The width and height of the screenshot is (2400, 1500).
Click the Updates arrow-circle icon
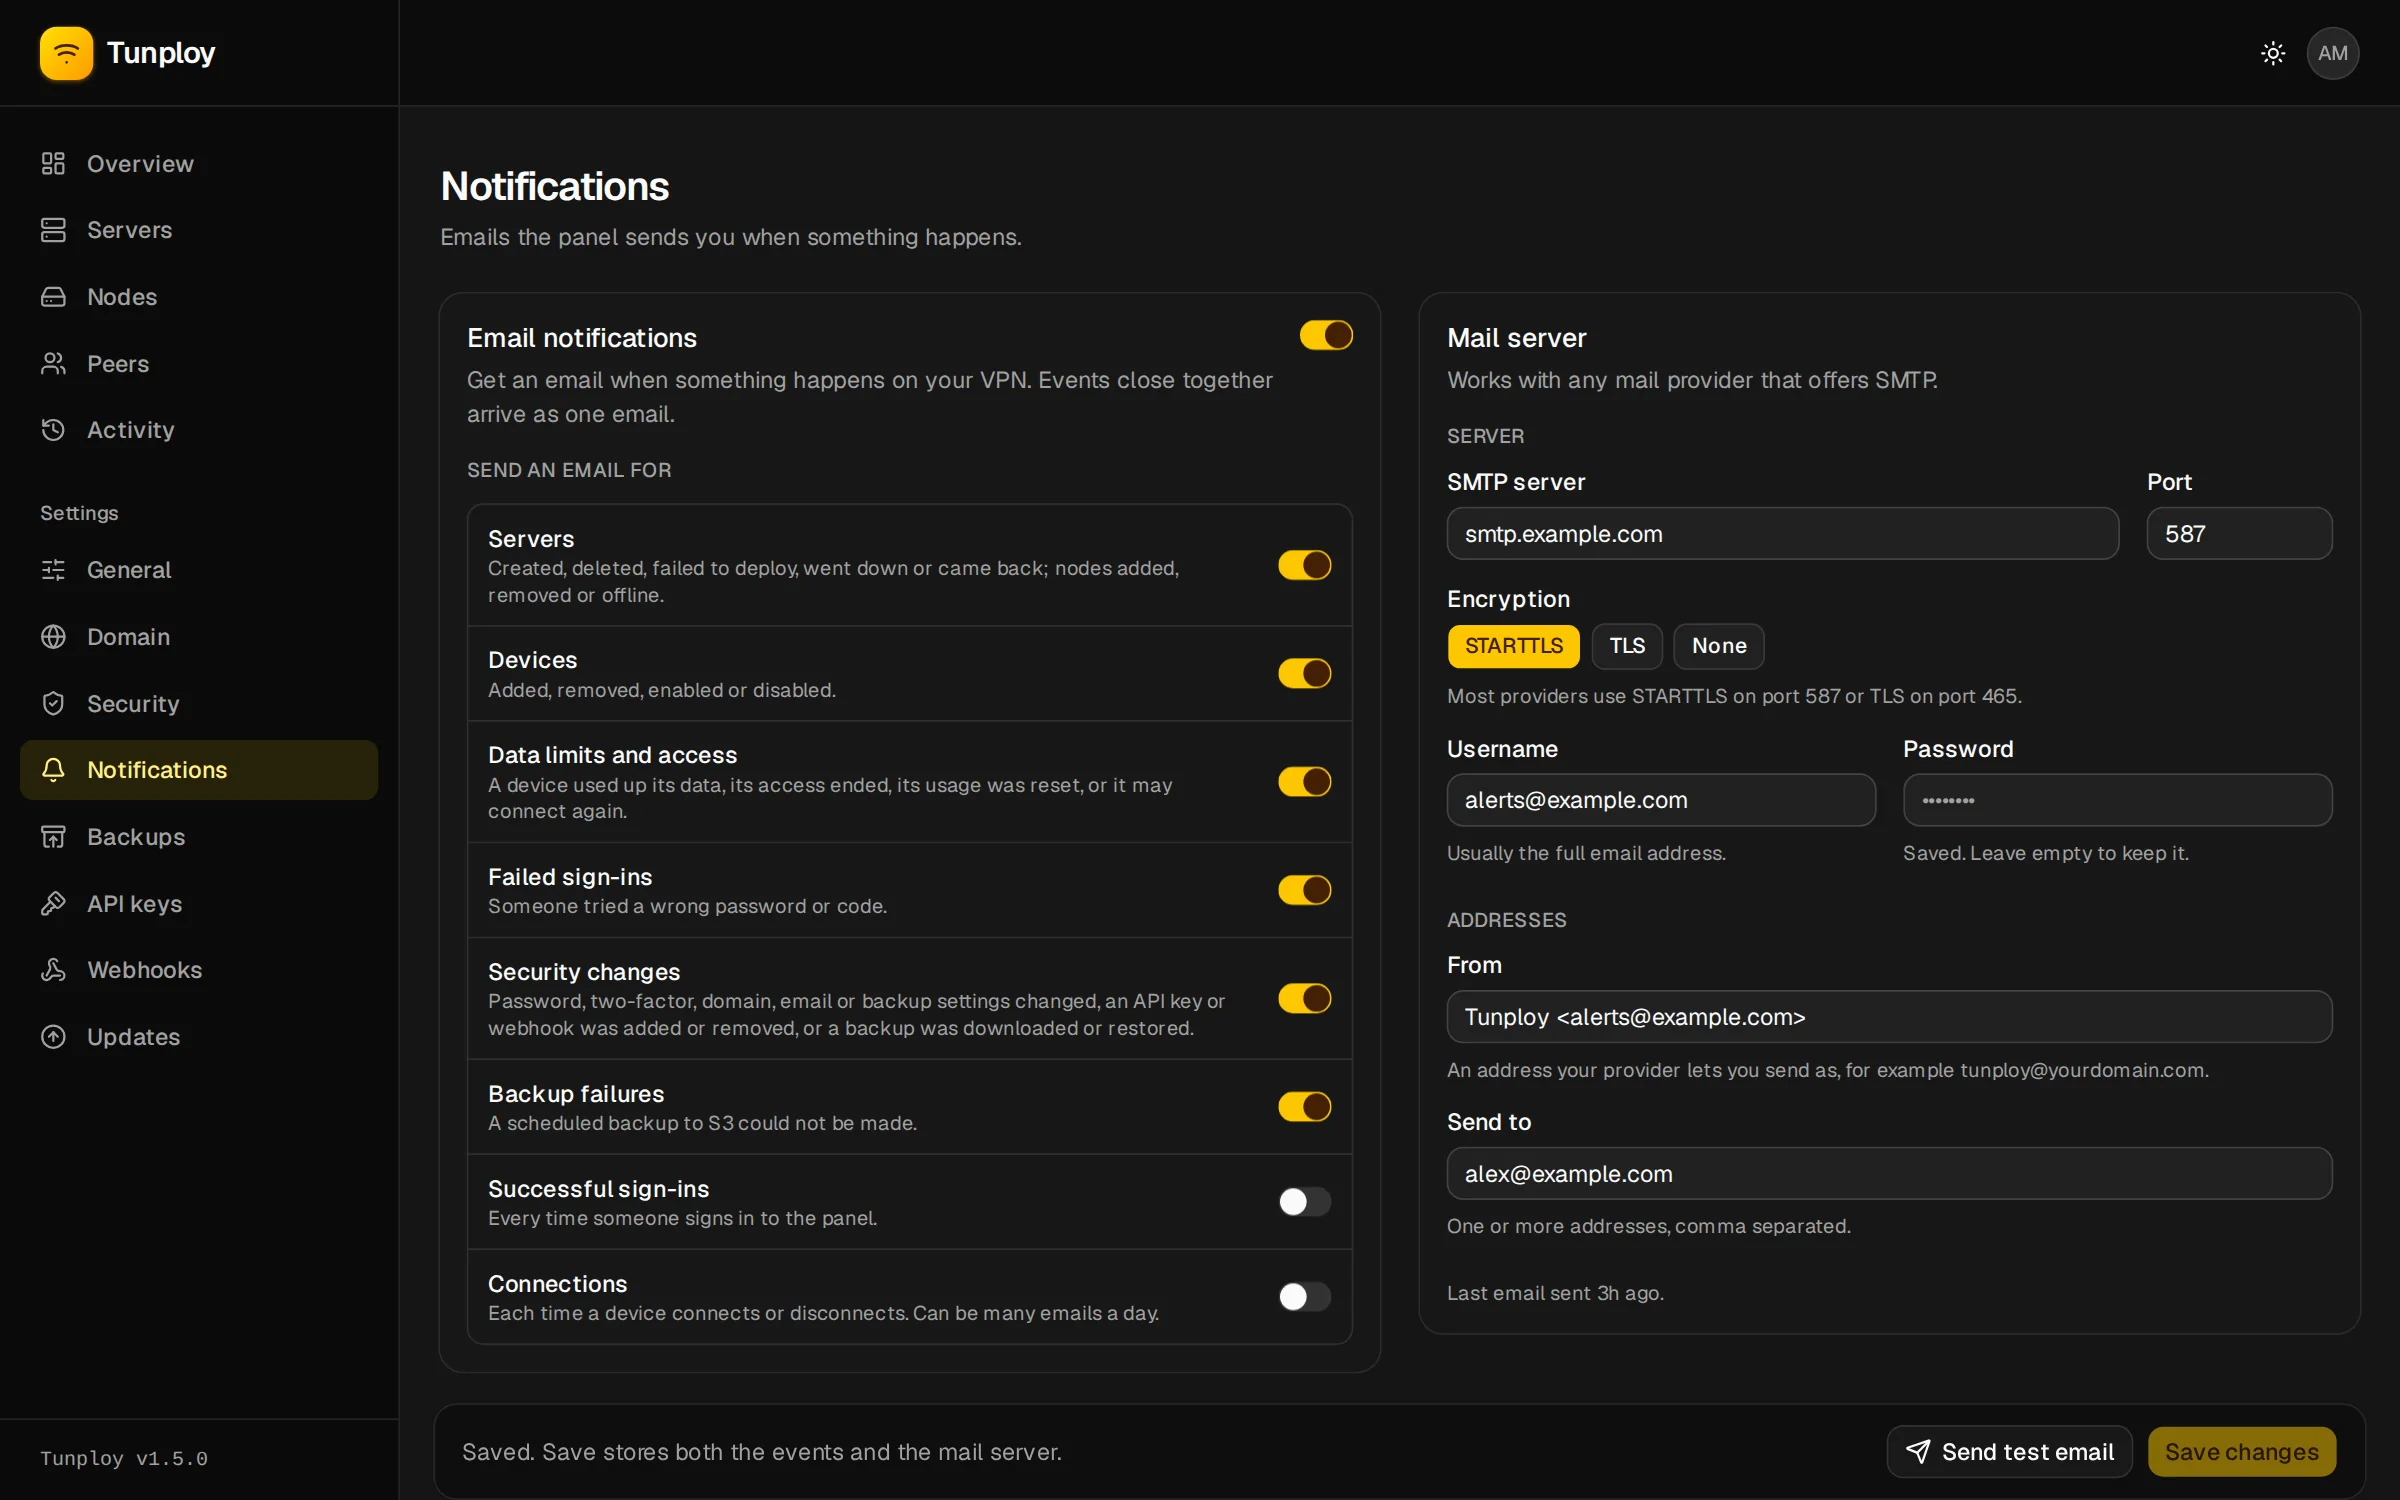[x=53, y=1037]
